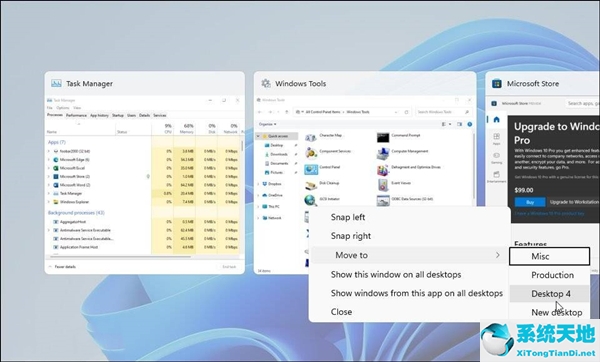Viewport: 600px width, 362px height.
Task: Click the Windows Explorer icon in Task Manager list
Action: coord(55,202)
